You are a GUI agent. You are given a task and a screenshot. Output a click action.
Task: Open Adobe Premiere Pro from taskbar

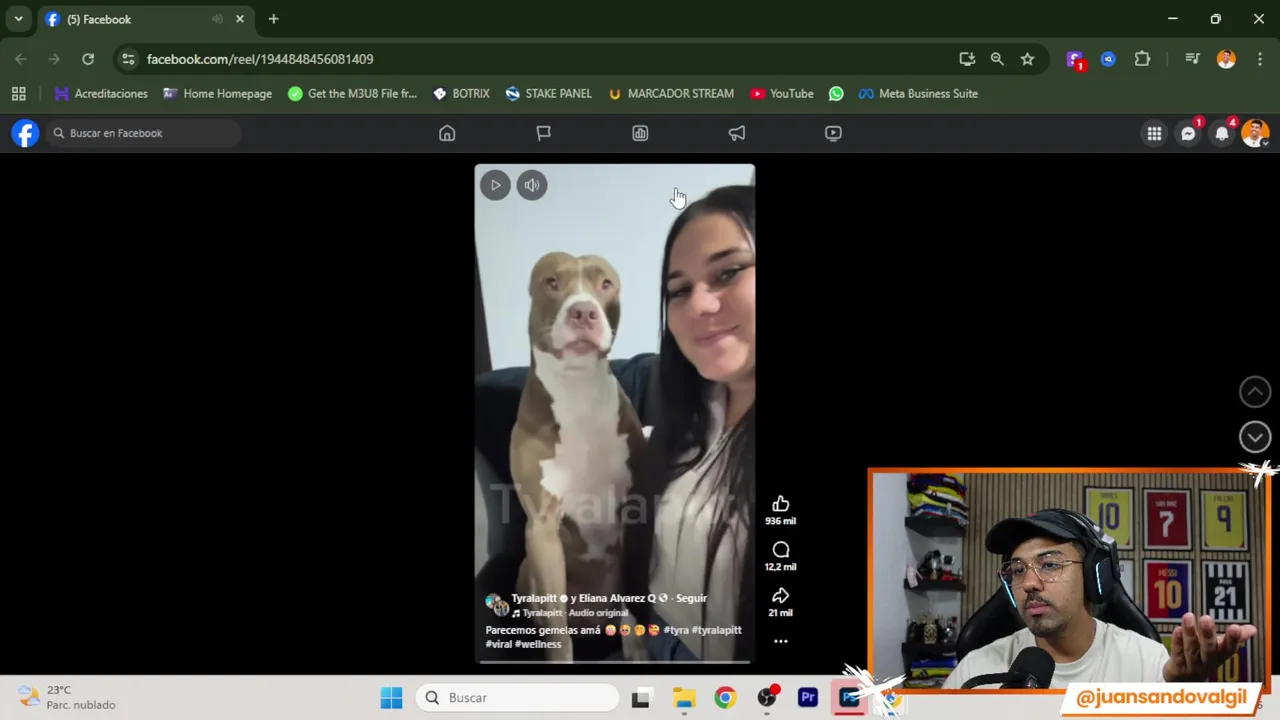[x=808, y=698]
